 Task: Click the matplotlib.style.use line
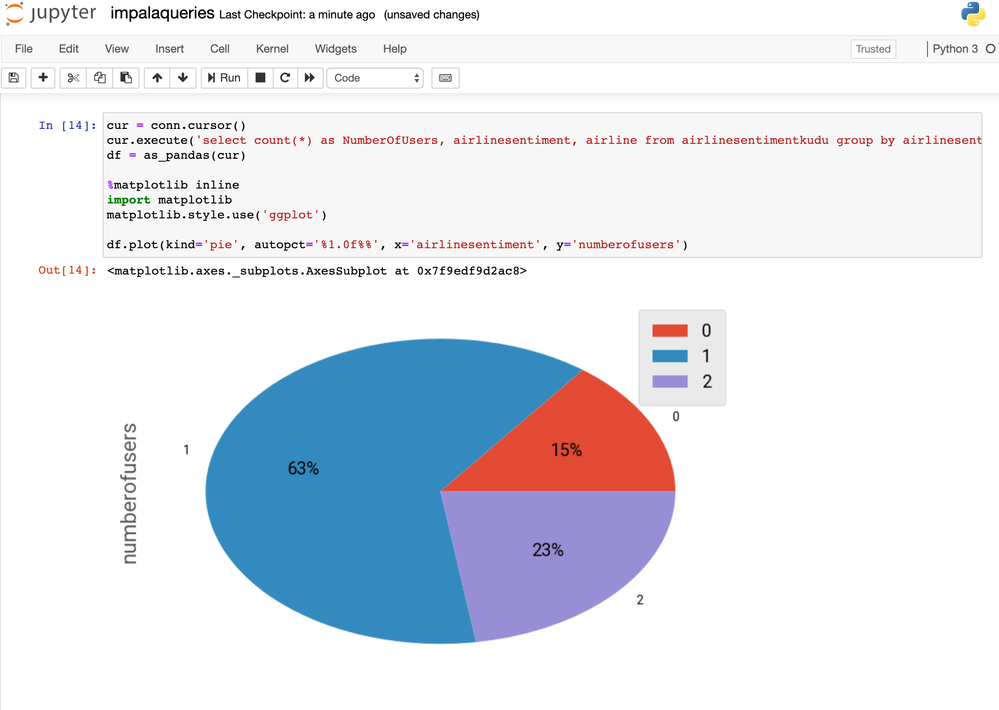click(x=217, y=215)
